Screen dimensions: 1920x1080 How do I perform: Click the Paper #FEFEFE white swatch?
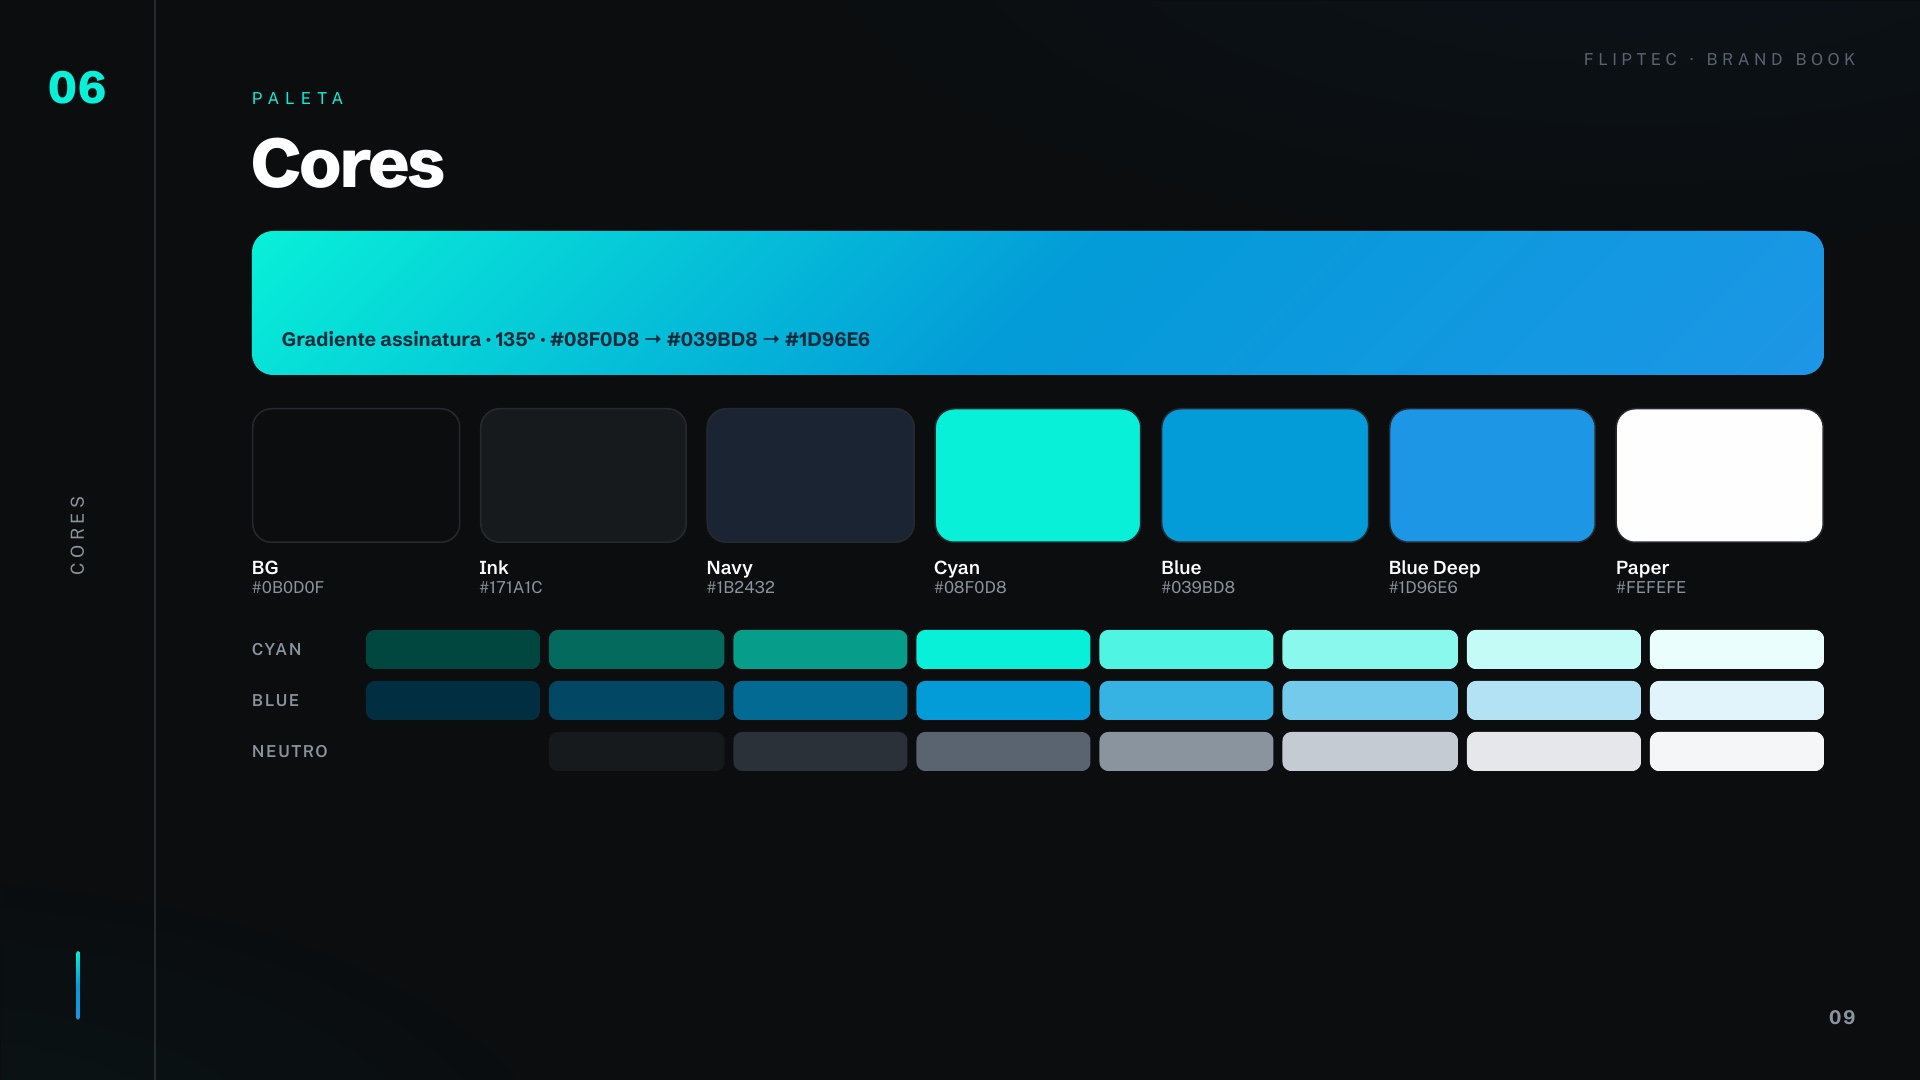1720,475
